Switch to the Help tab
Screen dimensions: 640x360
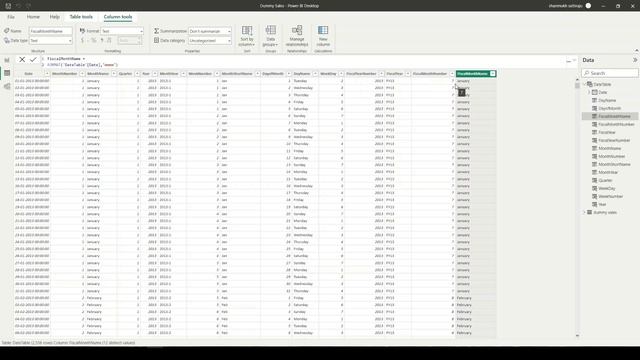[55, 17]
